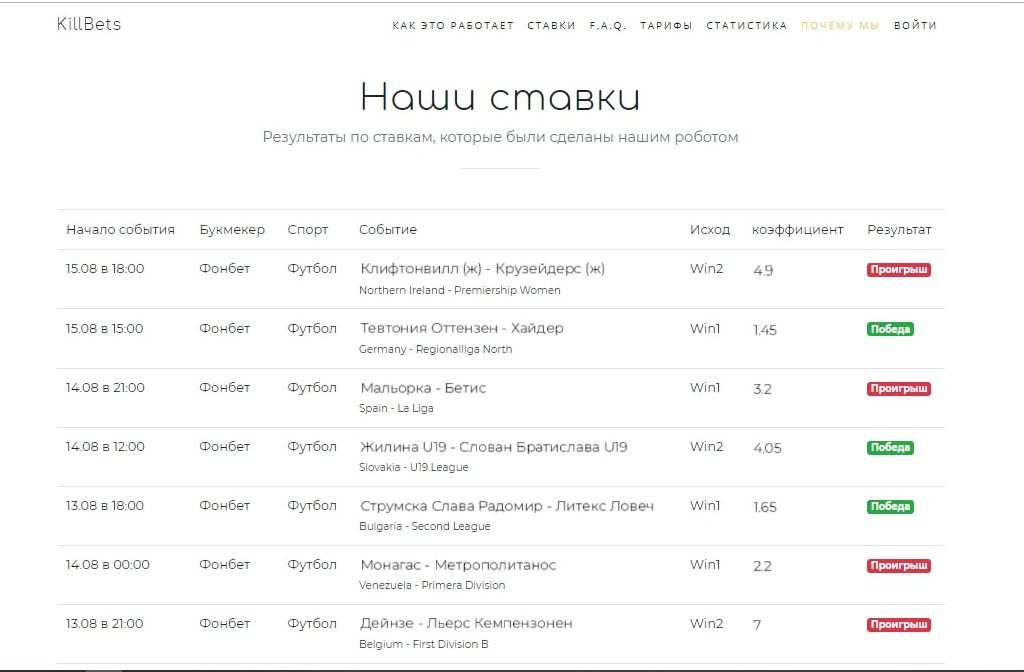This screenshot has width=1024, height=672.
Task: Click the 'Букмекер' column header
Action: point(232,230)
